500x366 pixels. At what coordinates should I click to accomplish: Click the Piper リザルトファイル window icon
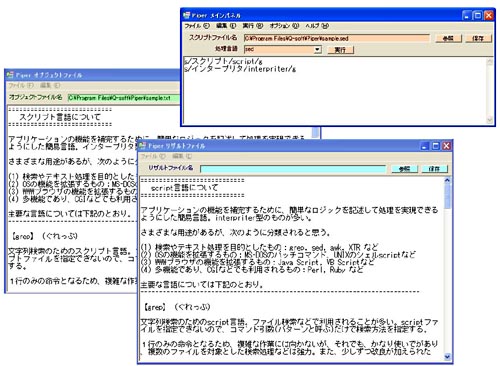point(143,146)
